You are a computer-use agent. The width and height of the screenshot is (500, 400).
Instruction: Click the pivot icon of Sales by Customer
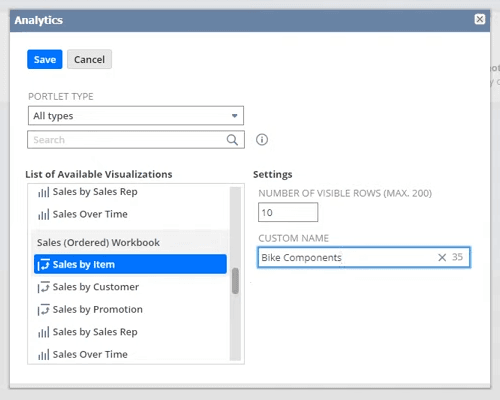click(44, 287)
